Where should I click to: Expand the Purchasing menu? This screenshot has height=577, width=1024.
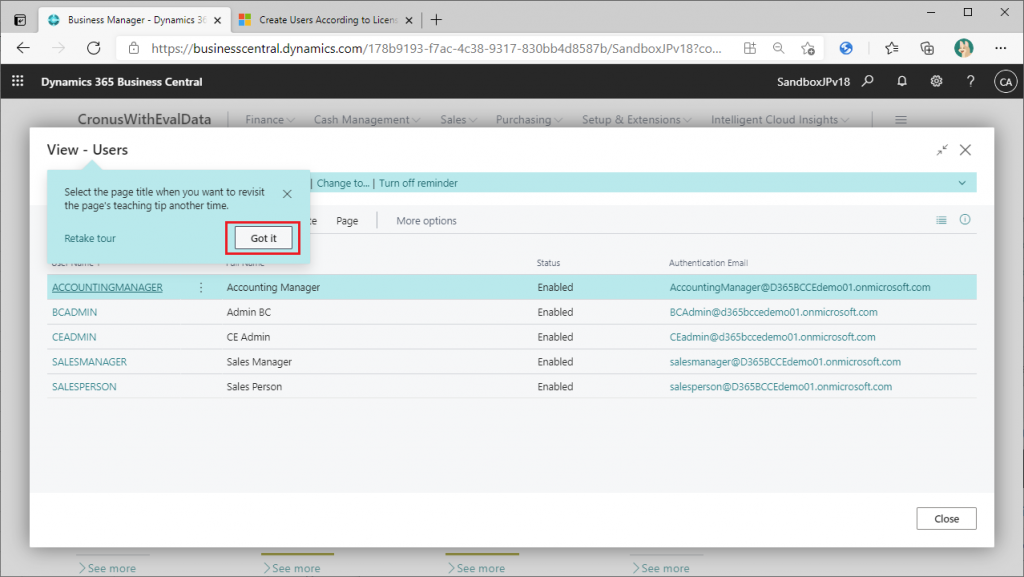click(x=529, y=120)
